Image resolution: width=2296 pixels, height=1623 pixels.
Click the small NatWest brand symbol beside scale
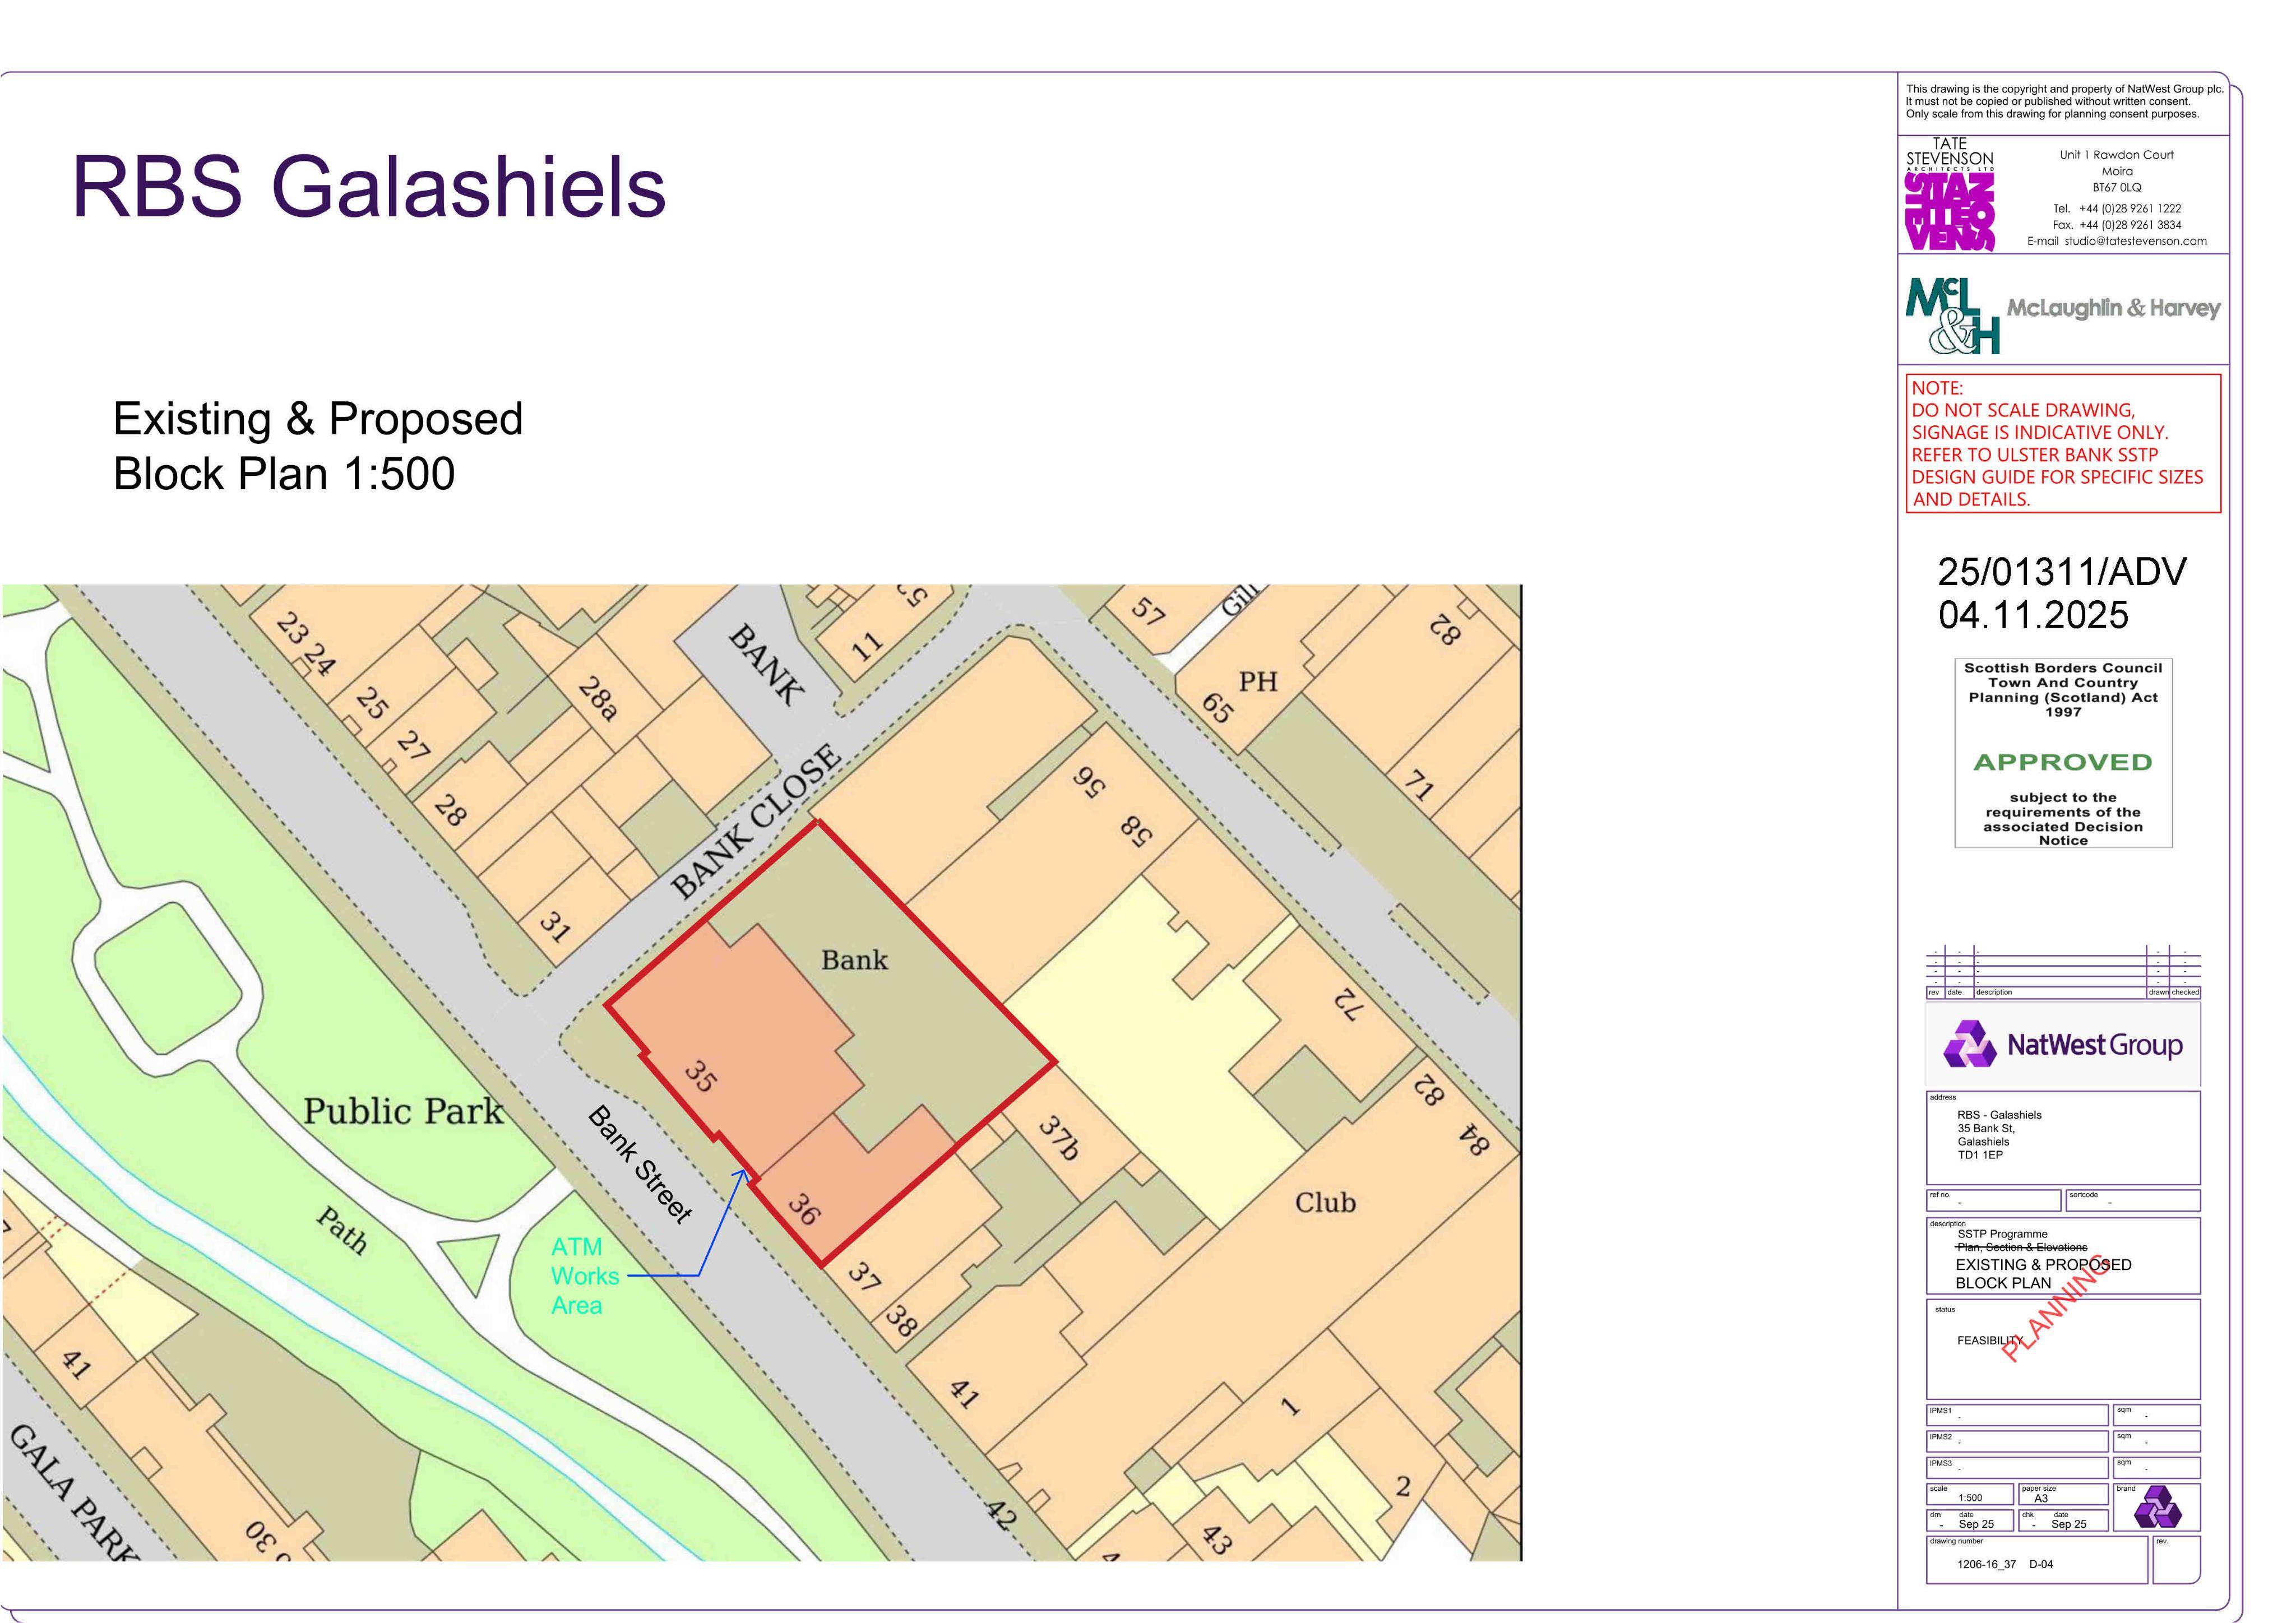pyautogui.click(x=2157, y=1507)
